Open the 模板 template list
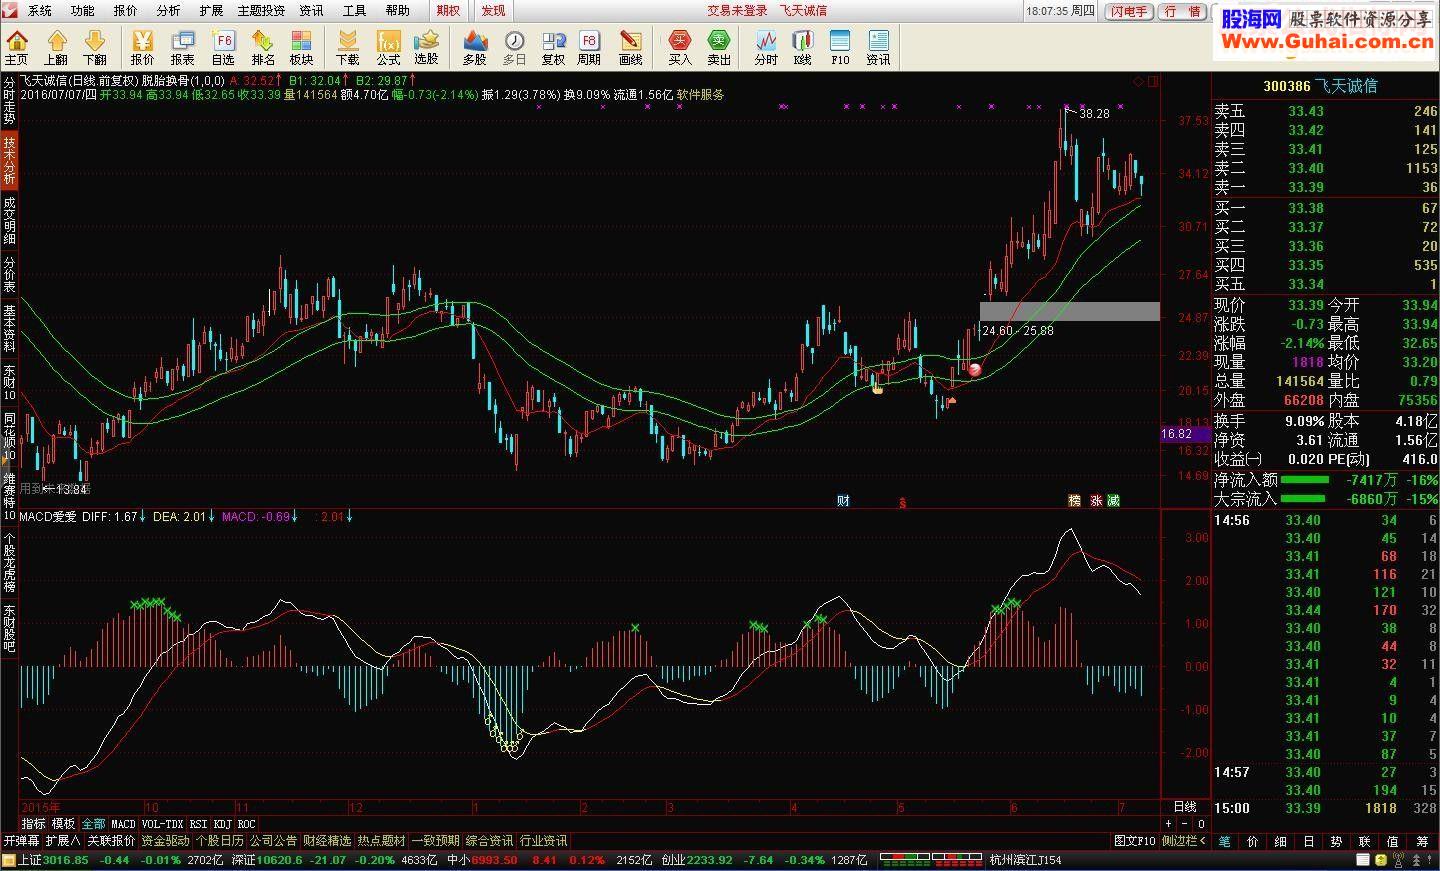Viewport: 1440px width, 871px height. (63, 824)
